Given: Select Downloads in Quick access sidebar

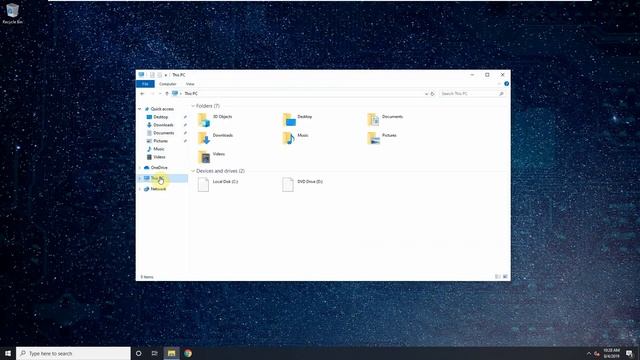Looking at the screenshot, I should tap(163, 125).
